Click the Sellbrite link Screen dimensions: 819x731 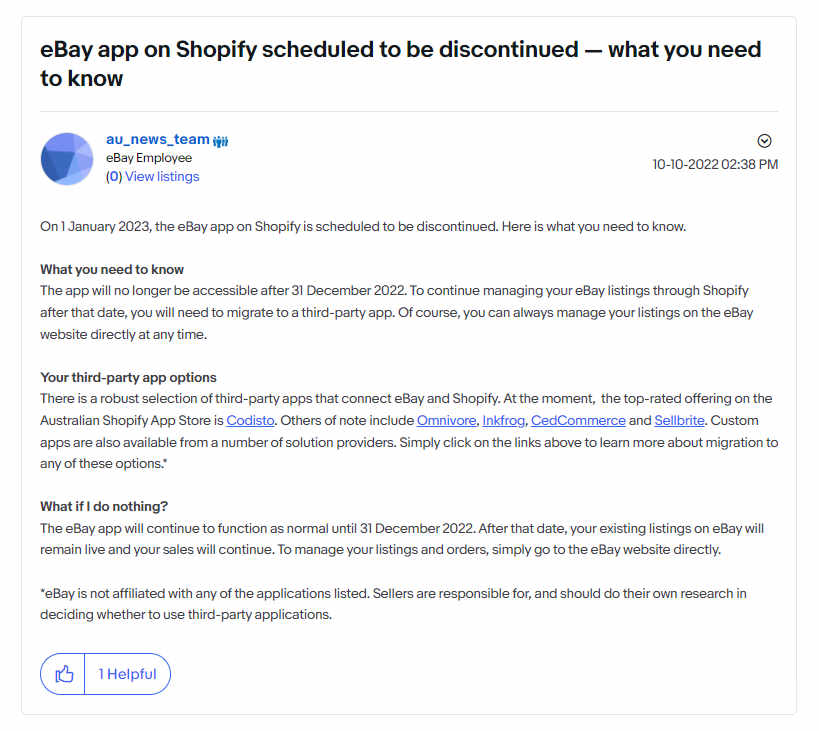[679, 420]
